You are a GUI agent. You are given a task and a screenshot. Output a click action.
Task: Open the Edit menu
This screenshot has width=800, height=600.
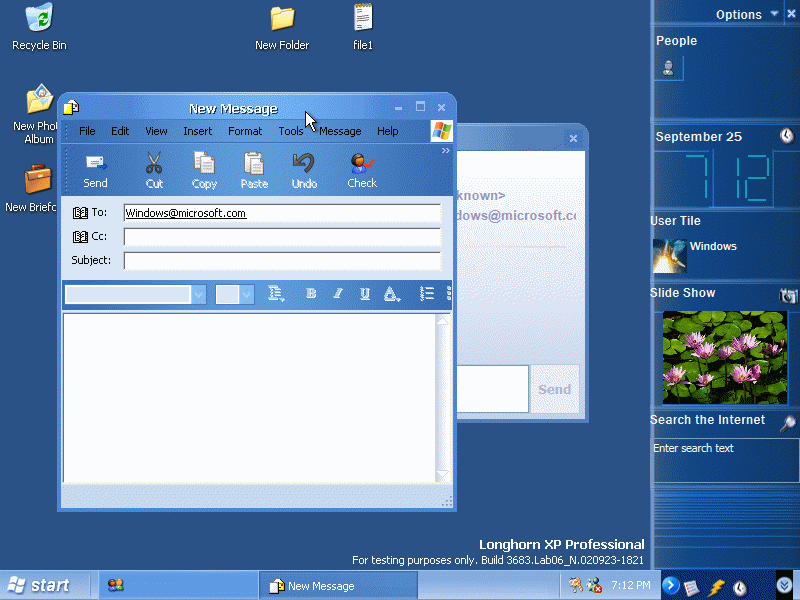[x=120, y=131]
